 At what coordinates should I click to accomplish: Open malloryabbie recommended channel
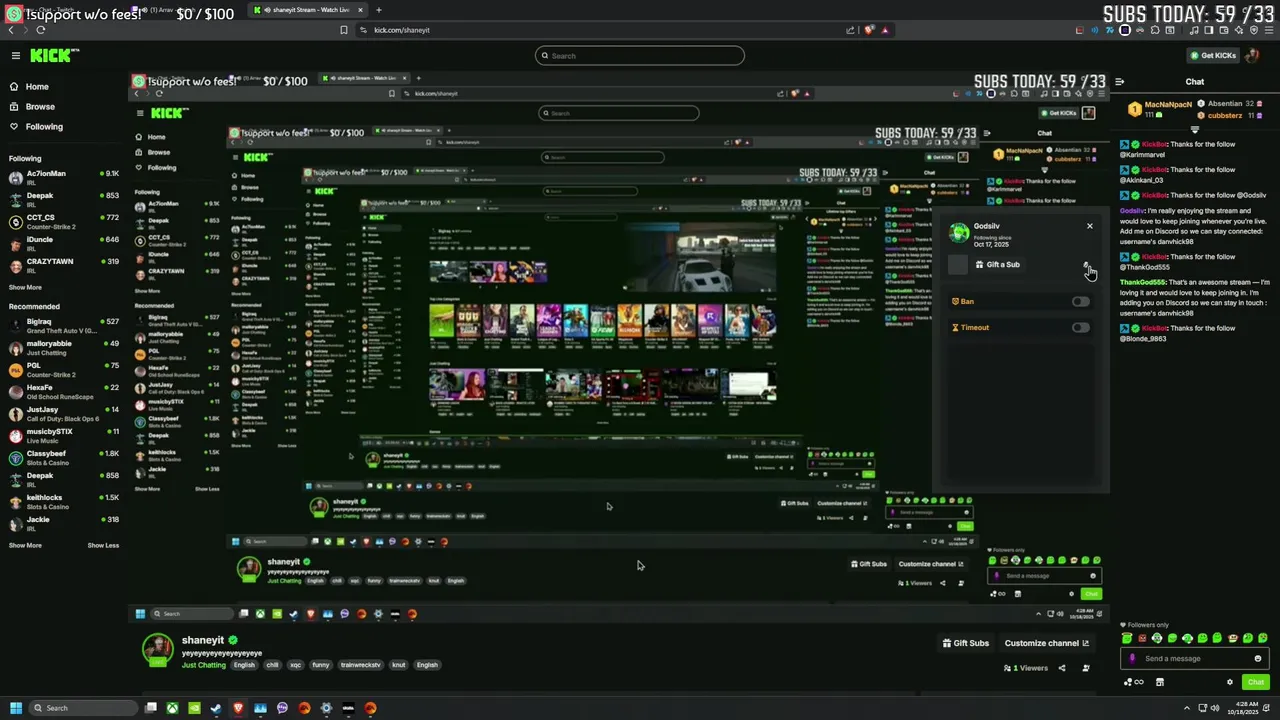pos(62,348)
